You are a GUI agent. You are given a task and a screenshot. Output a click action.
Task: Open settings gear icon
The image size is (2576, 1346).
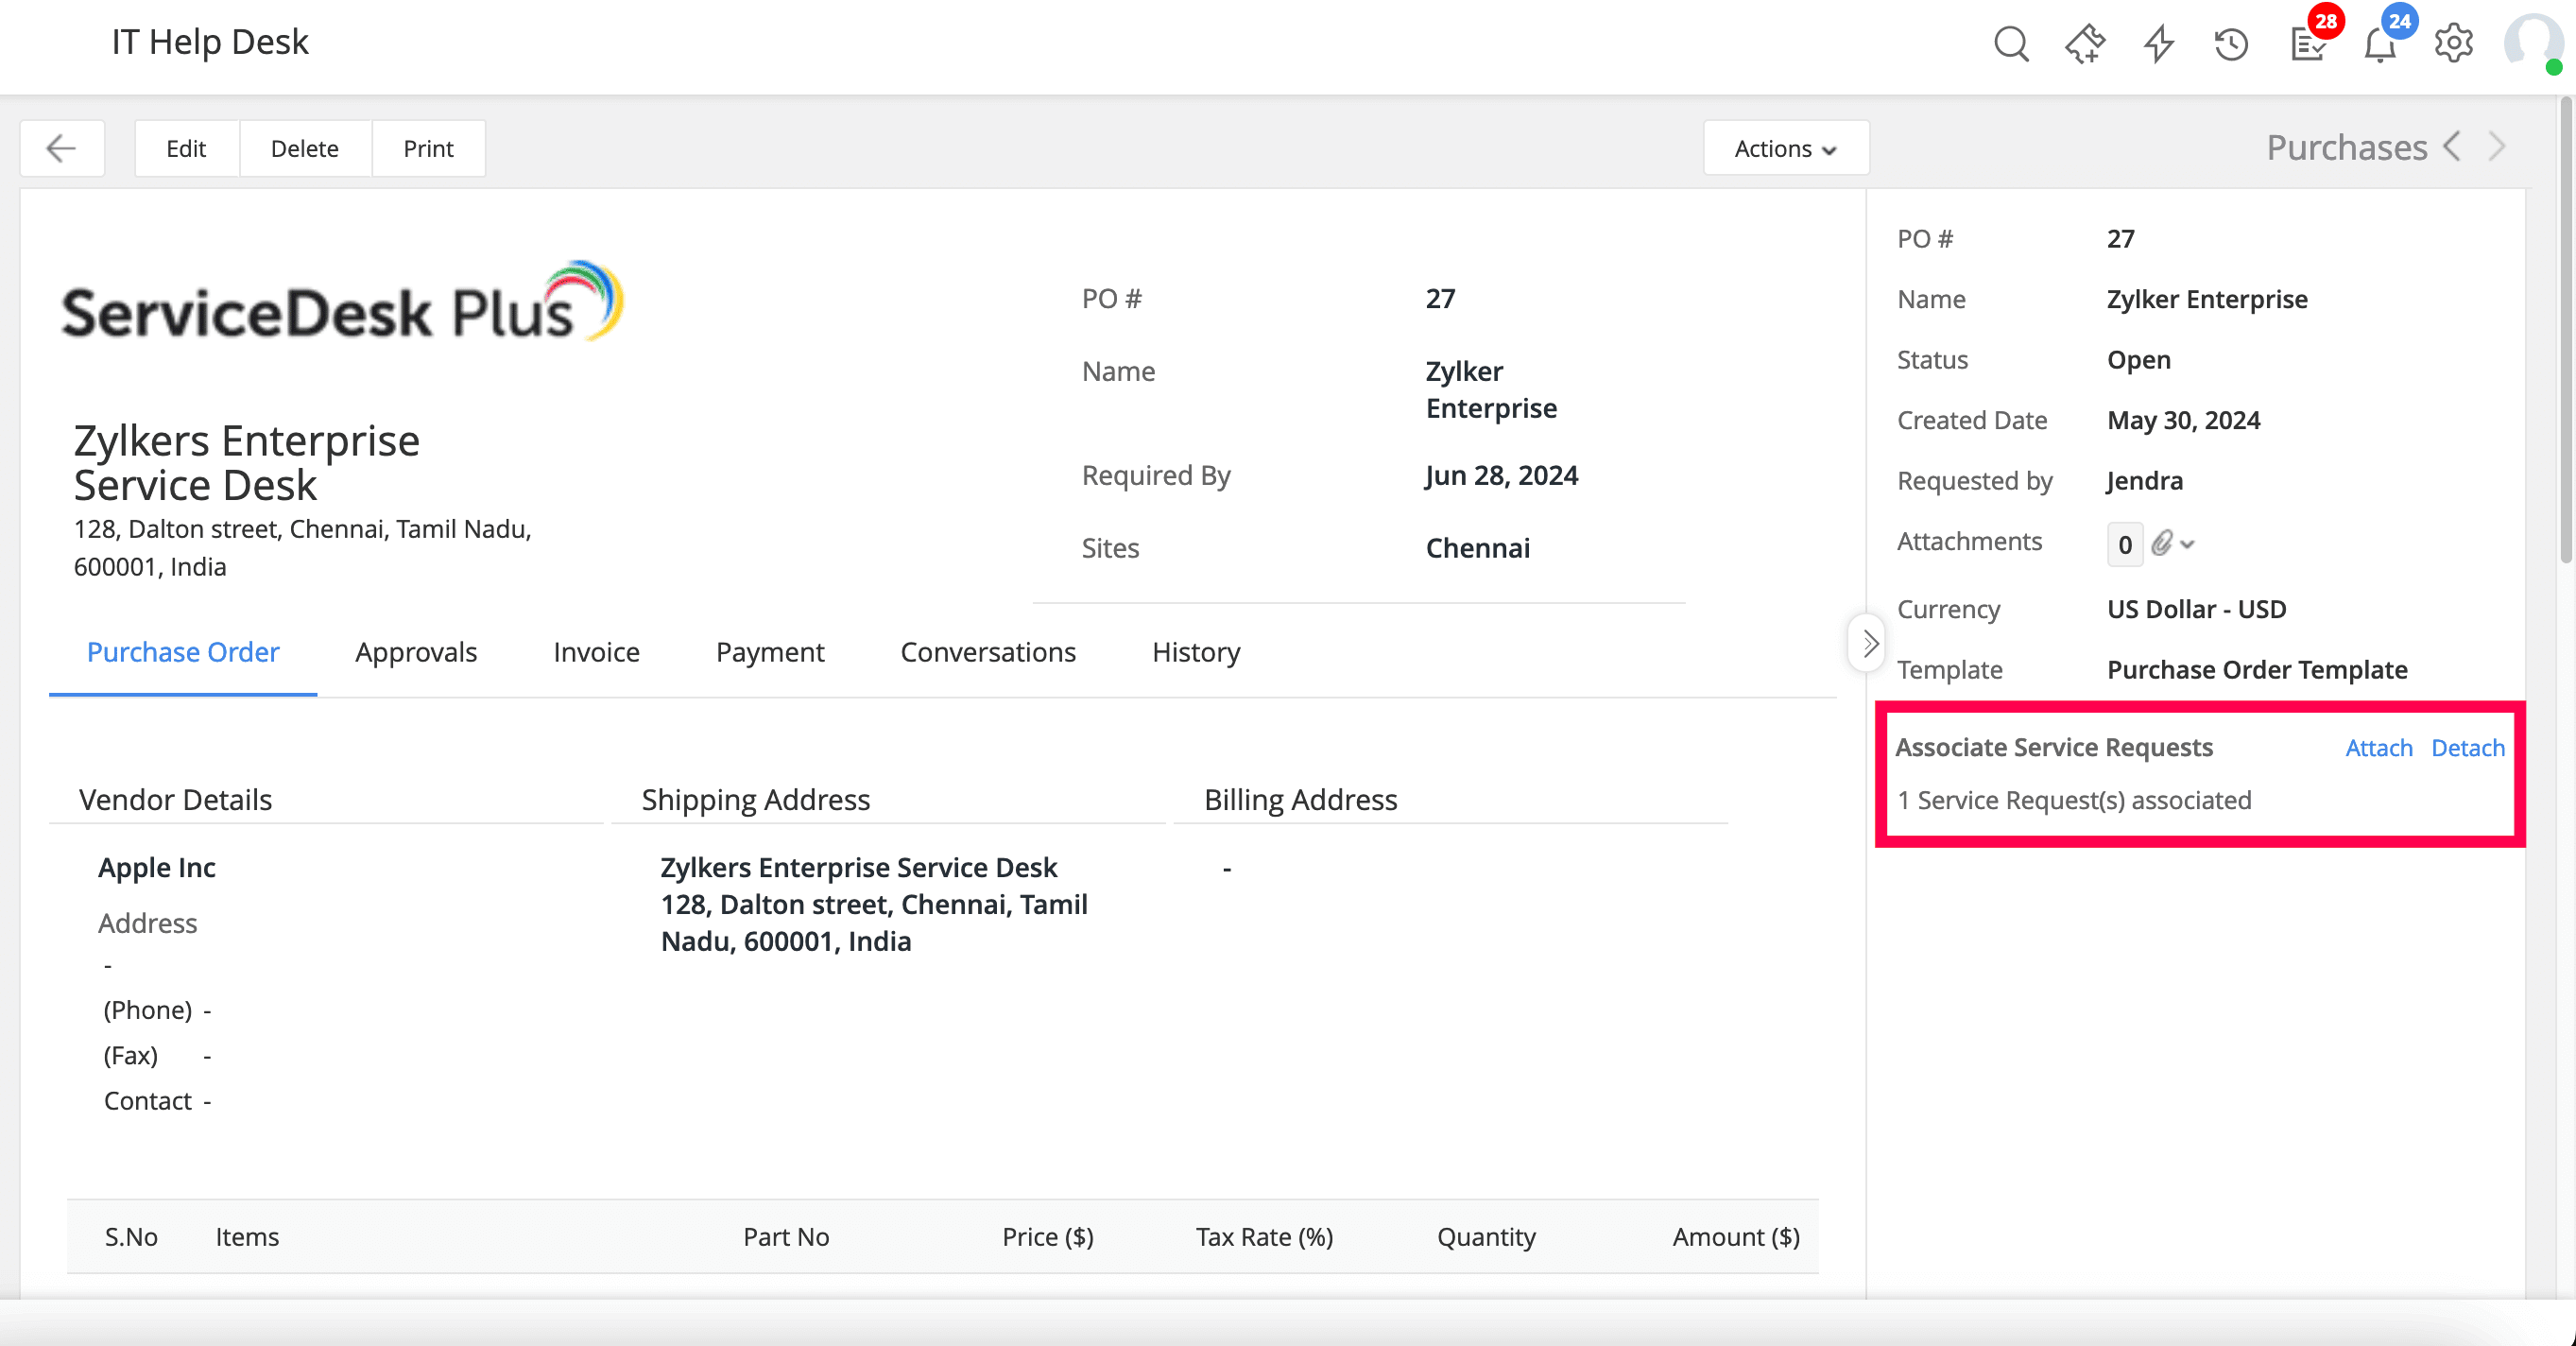[2454, 44]
